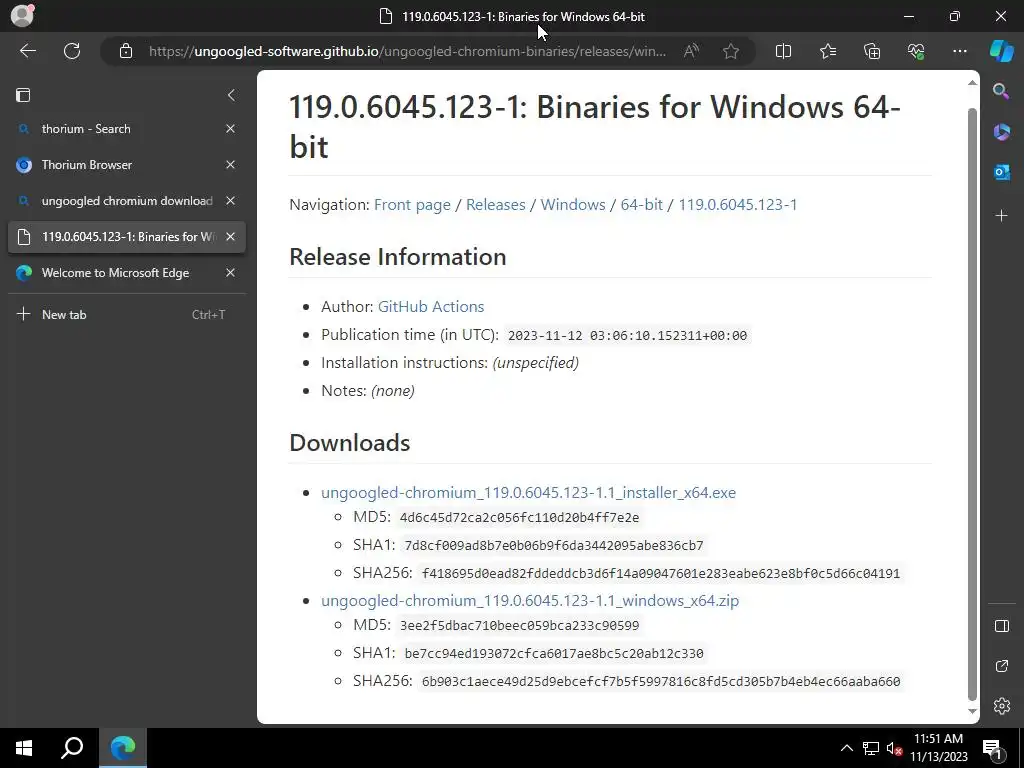Viewport: 1024px width, 768px height.
Task: Click the scrollbar up arrow
Action: (x=972, y=83)
